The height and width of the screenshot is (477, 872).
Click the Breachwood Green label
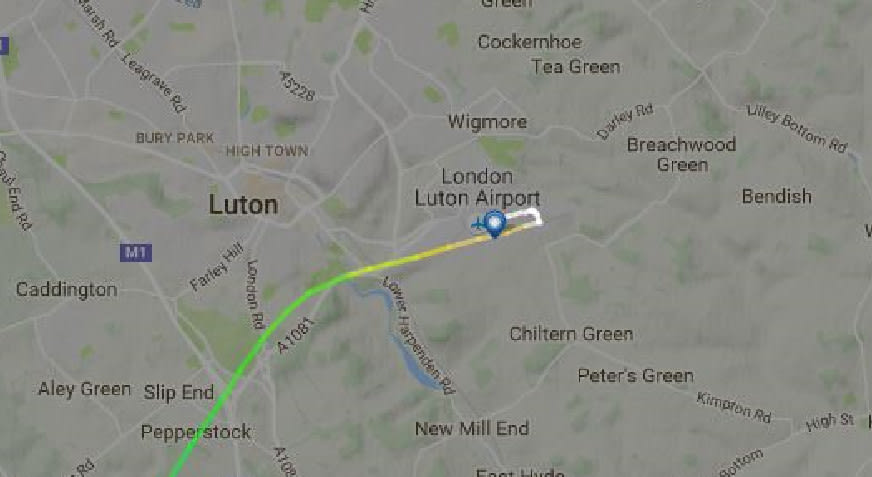[x=681, y=155]
